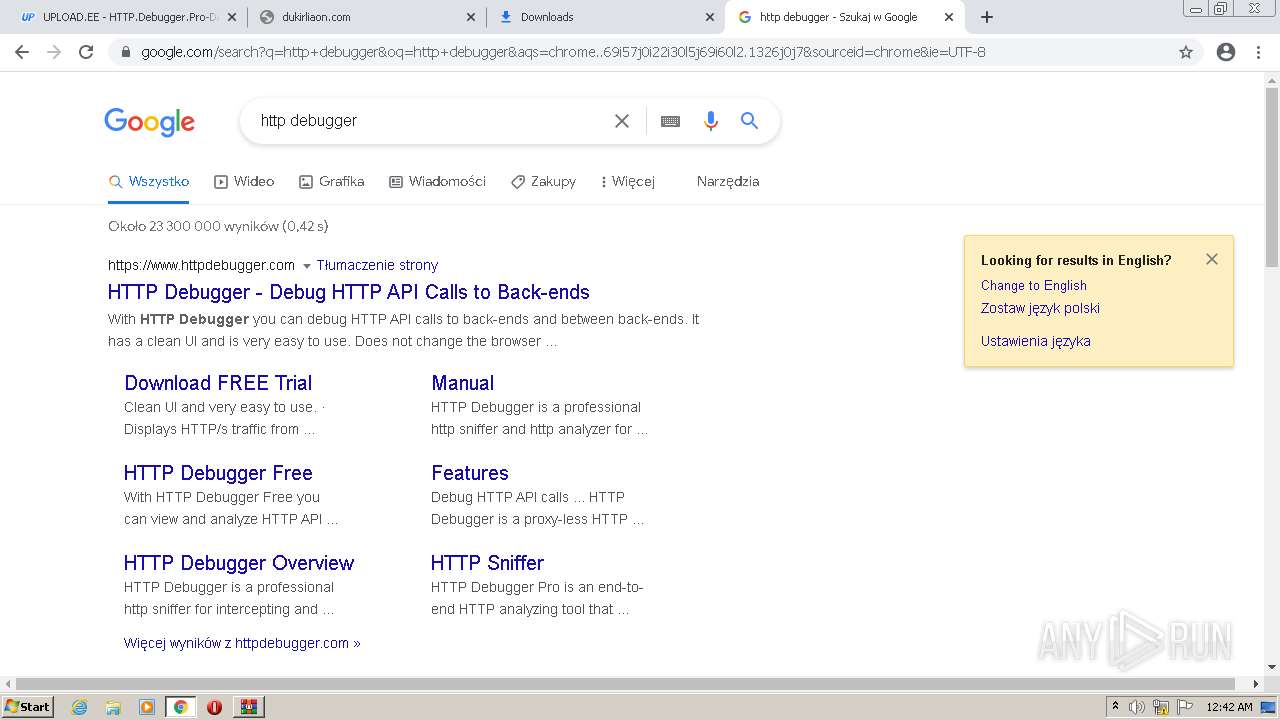Select the Wszystko results filter
Screen dimensions: 1280x720
click(149, 182)
